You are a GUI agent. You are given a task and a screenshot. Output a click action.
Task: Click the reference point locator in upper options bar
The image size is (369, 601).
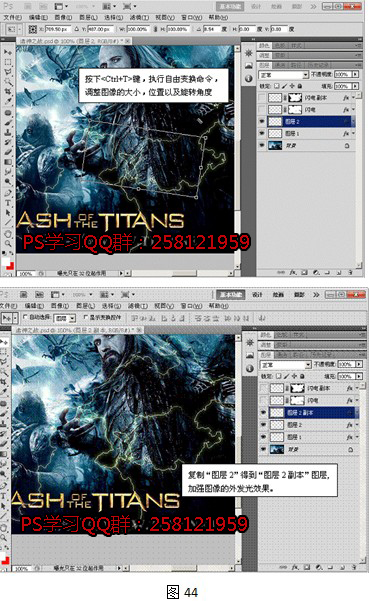click(x=33, y=29)
